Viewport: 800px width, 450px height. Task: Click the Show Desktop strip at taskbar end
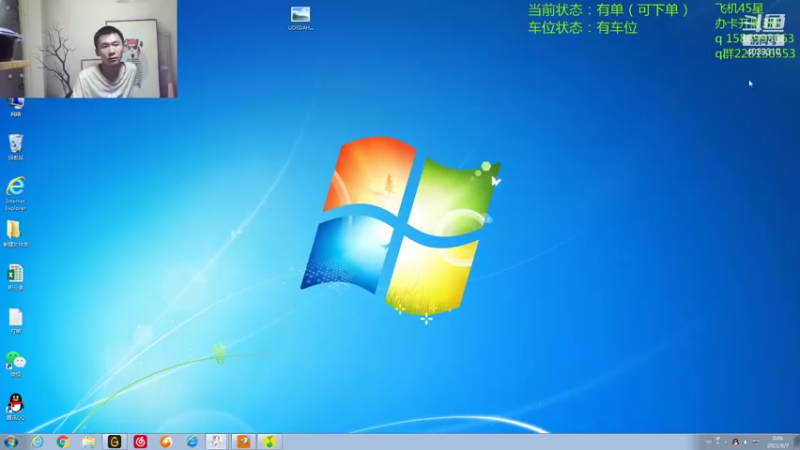pyautogui.click(x=796, y=442)
